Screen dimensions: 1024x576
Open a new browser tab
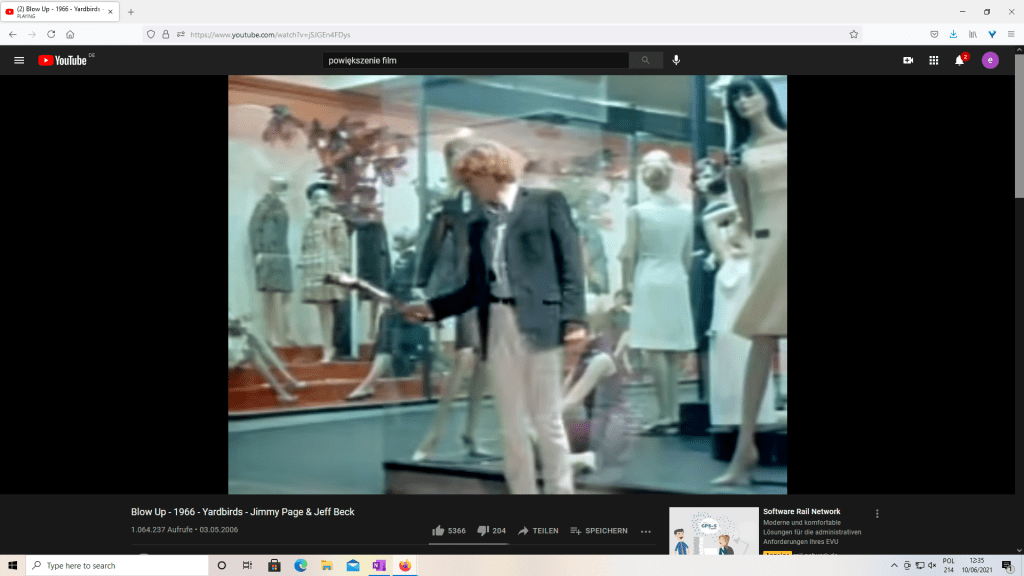pyautogui.click(x=131, y=12)
